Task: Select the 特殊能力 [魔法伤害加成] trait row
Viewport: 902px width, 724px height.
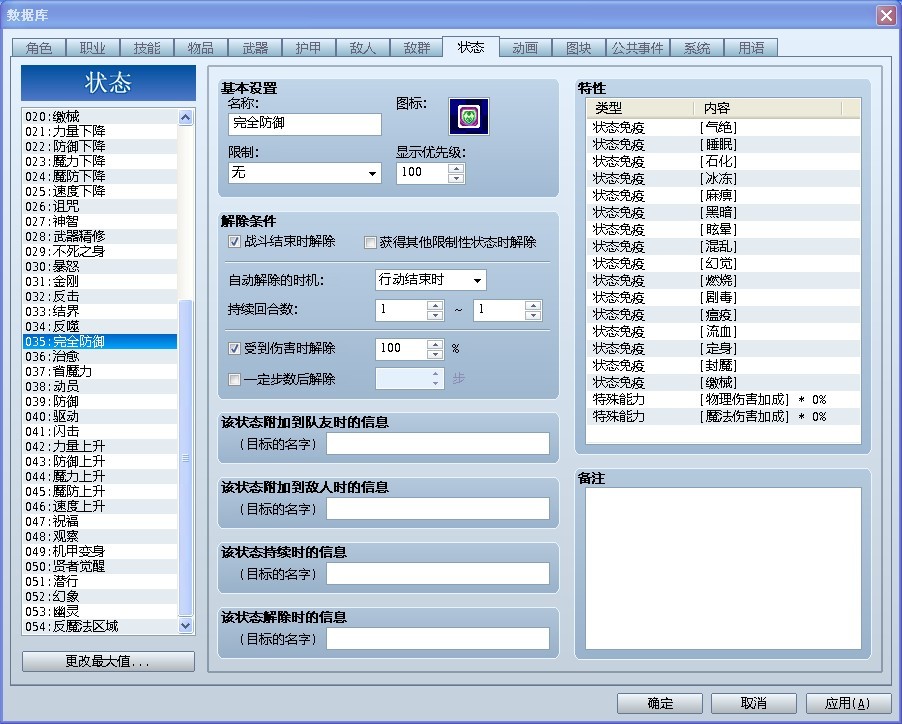Action: click(x=723, y=416)
